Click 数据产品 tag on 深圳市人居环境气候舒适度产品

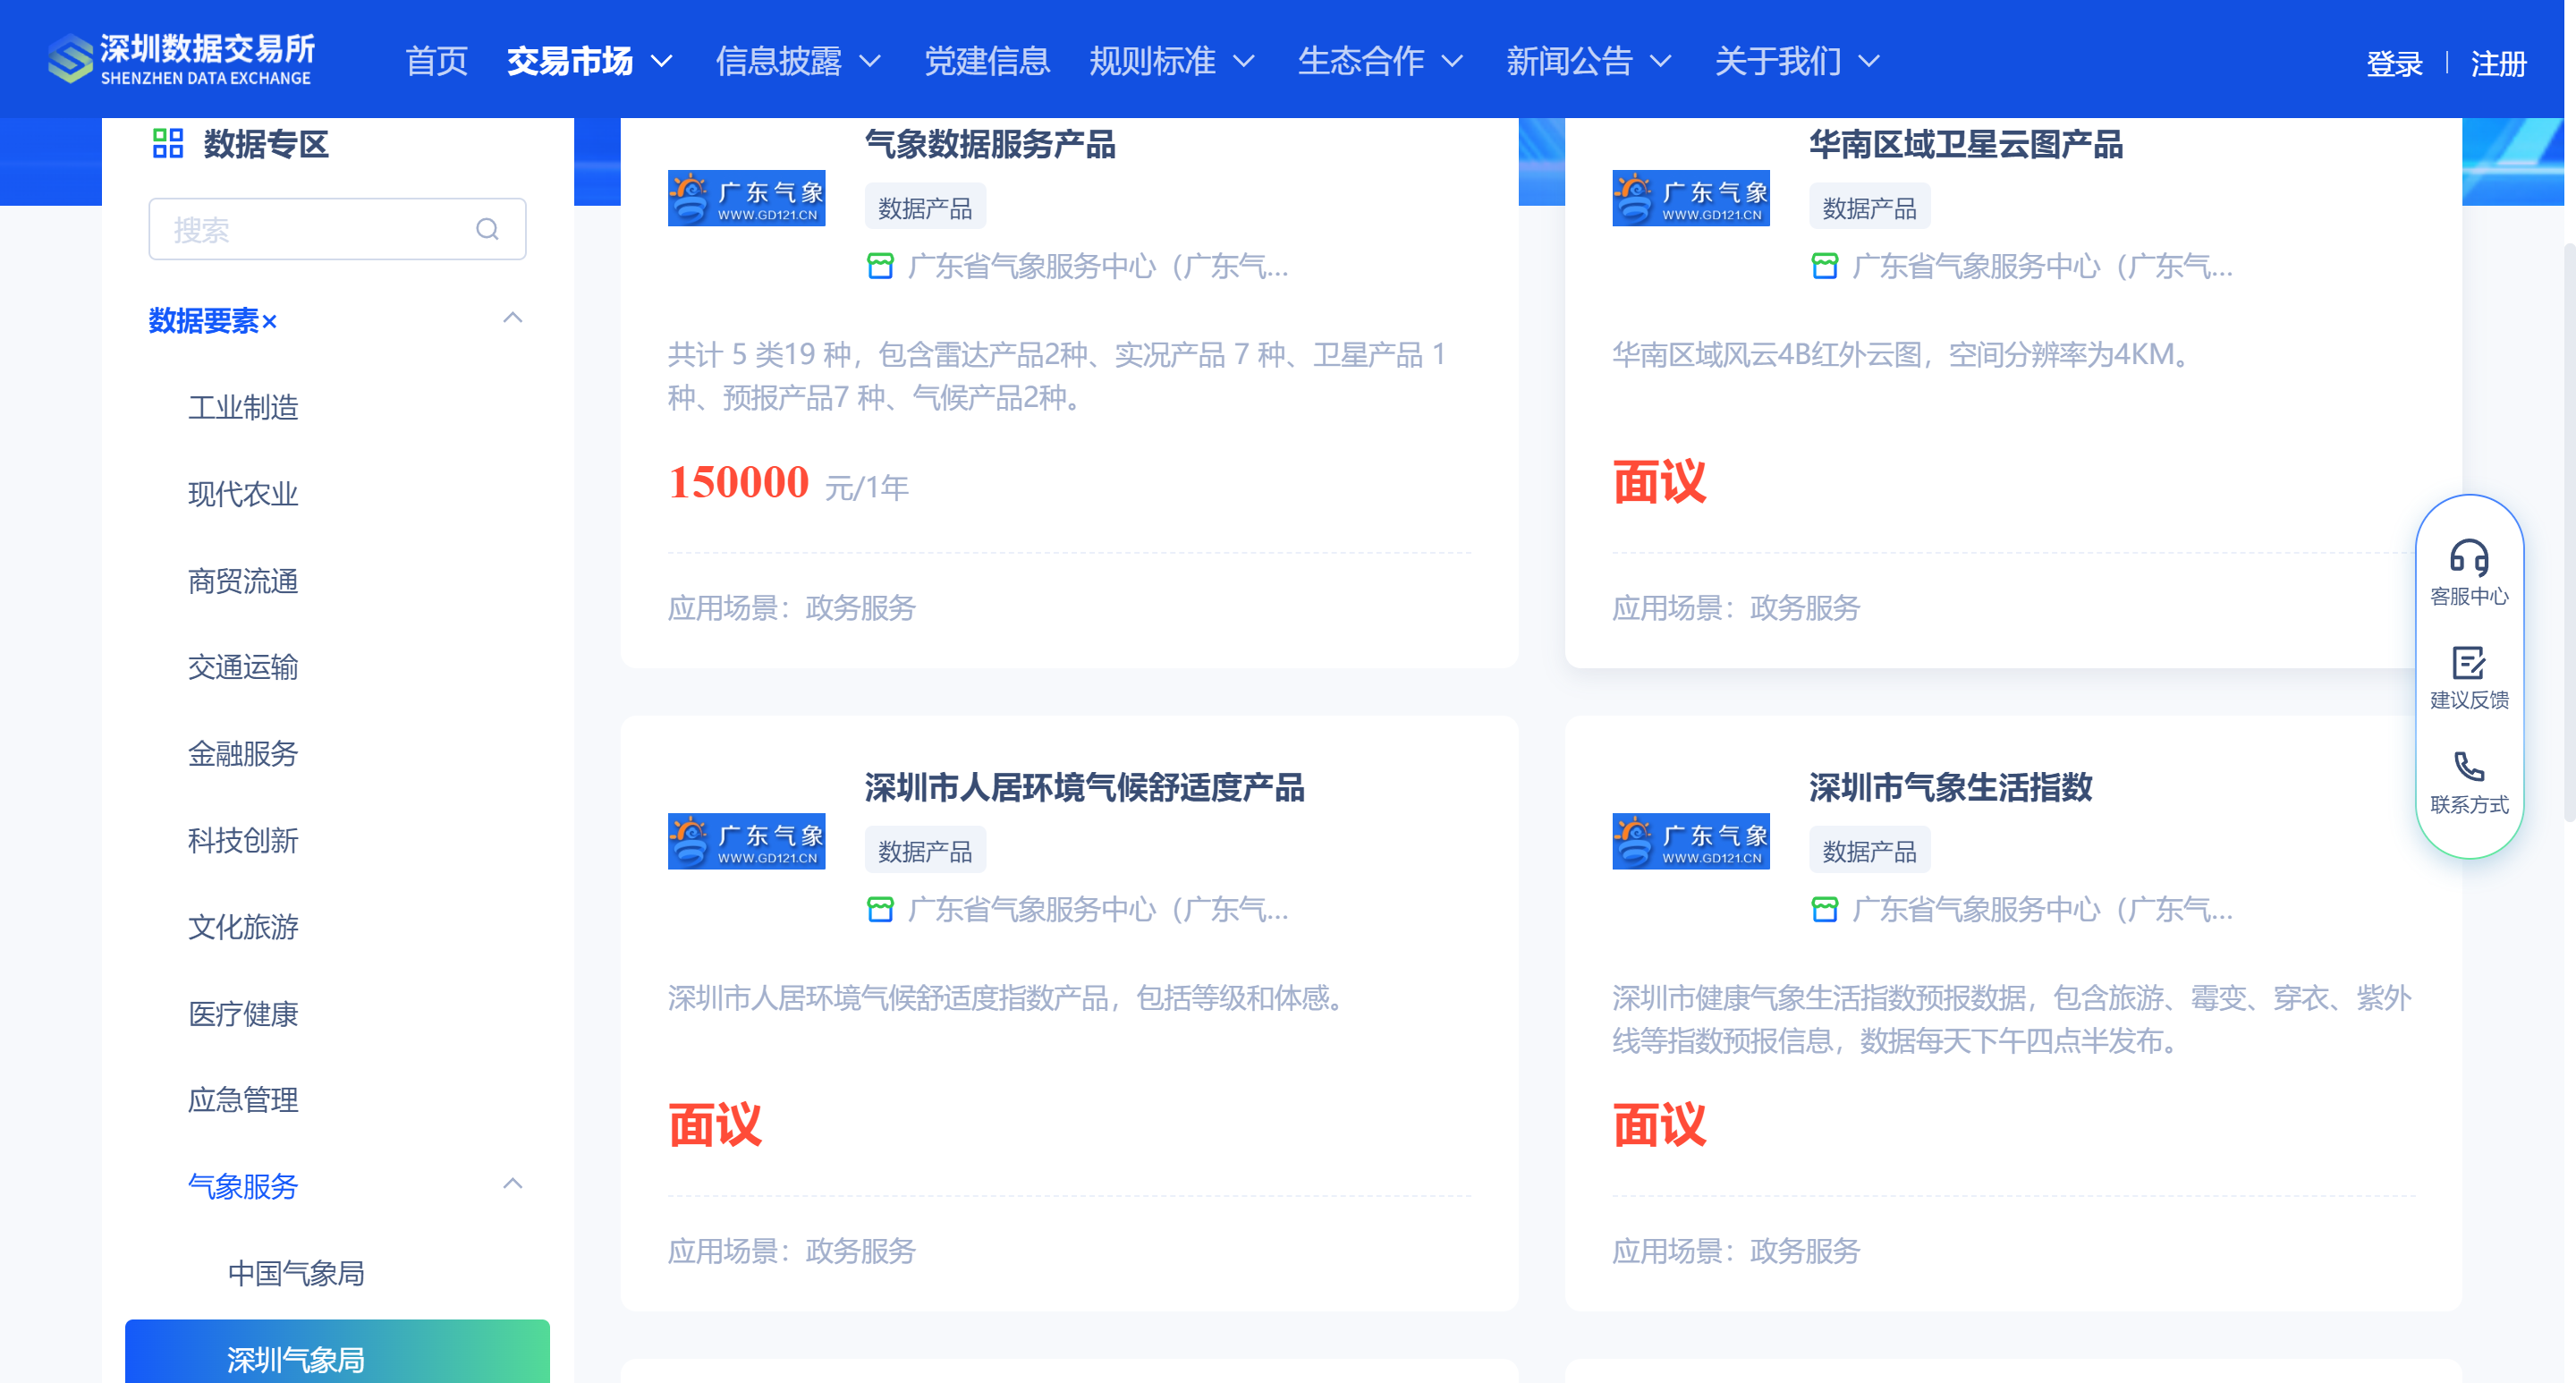(925, 851)
